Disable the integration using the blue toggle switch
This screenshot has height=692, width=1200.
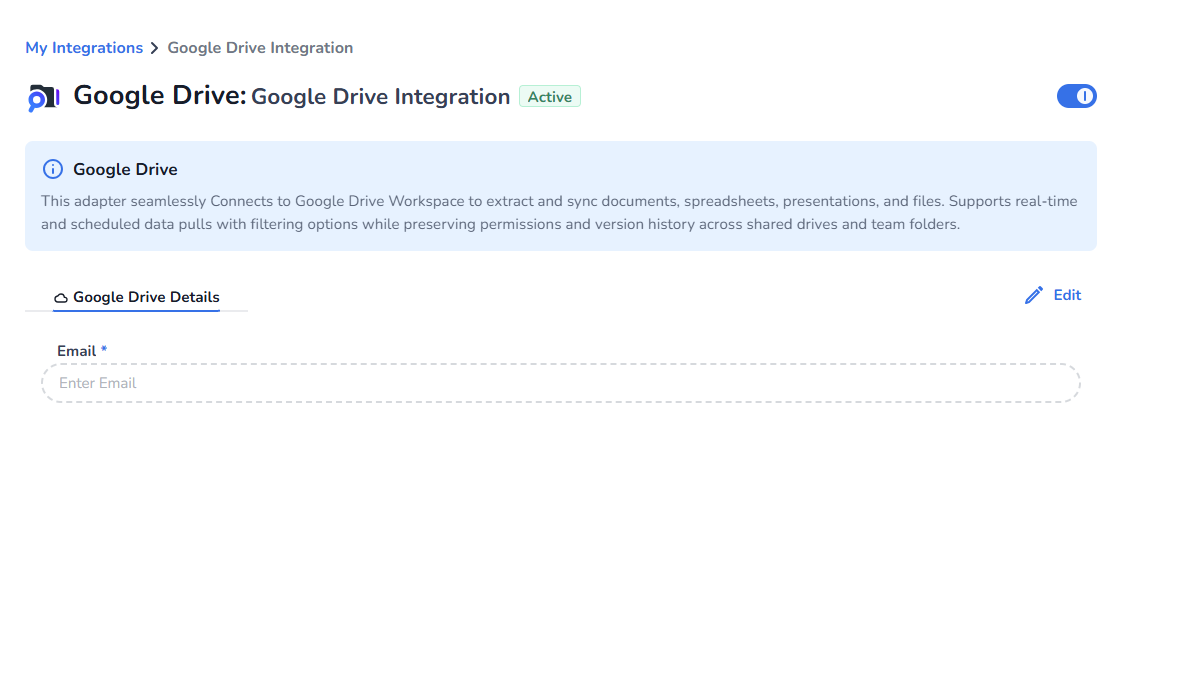[x=1076, y=96]
